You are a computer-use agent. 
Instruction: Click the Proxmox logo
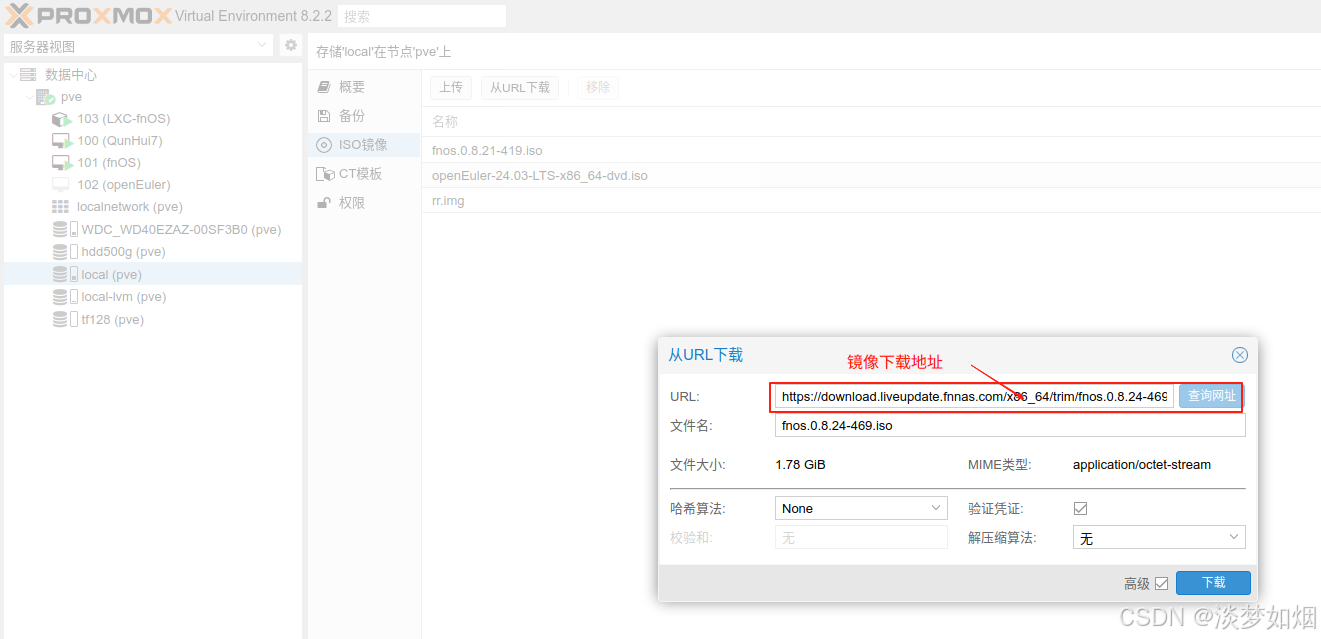point(89,15)
